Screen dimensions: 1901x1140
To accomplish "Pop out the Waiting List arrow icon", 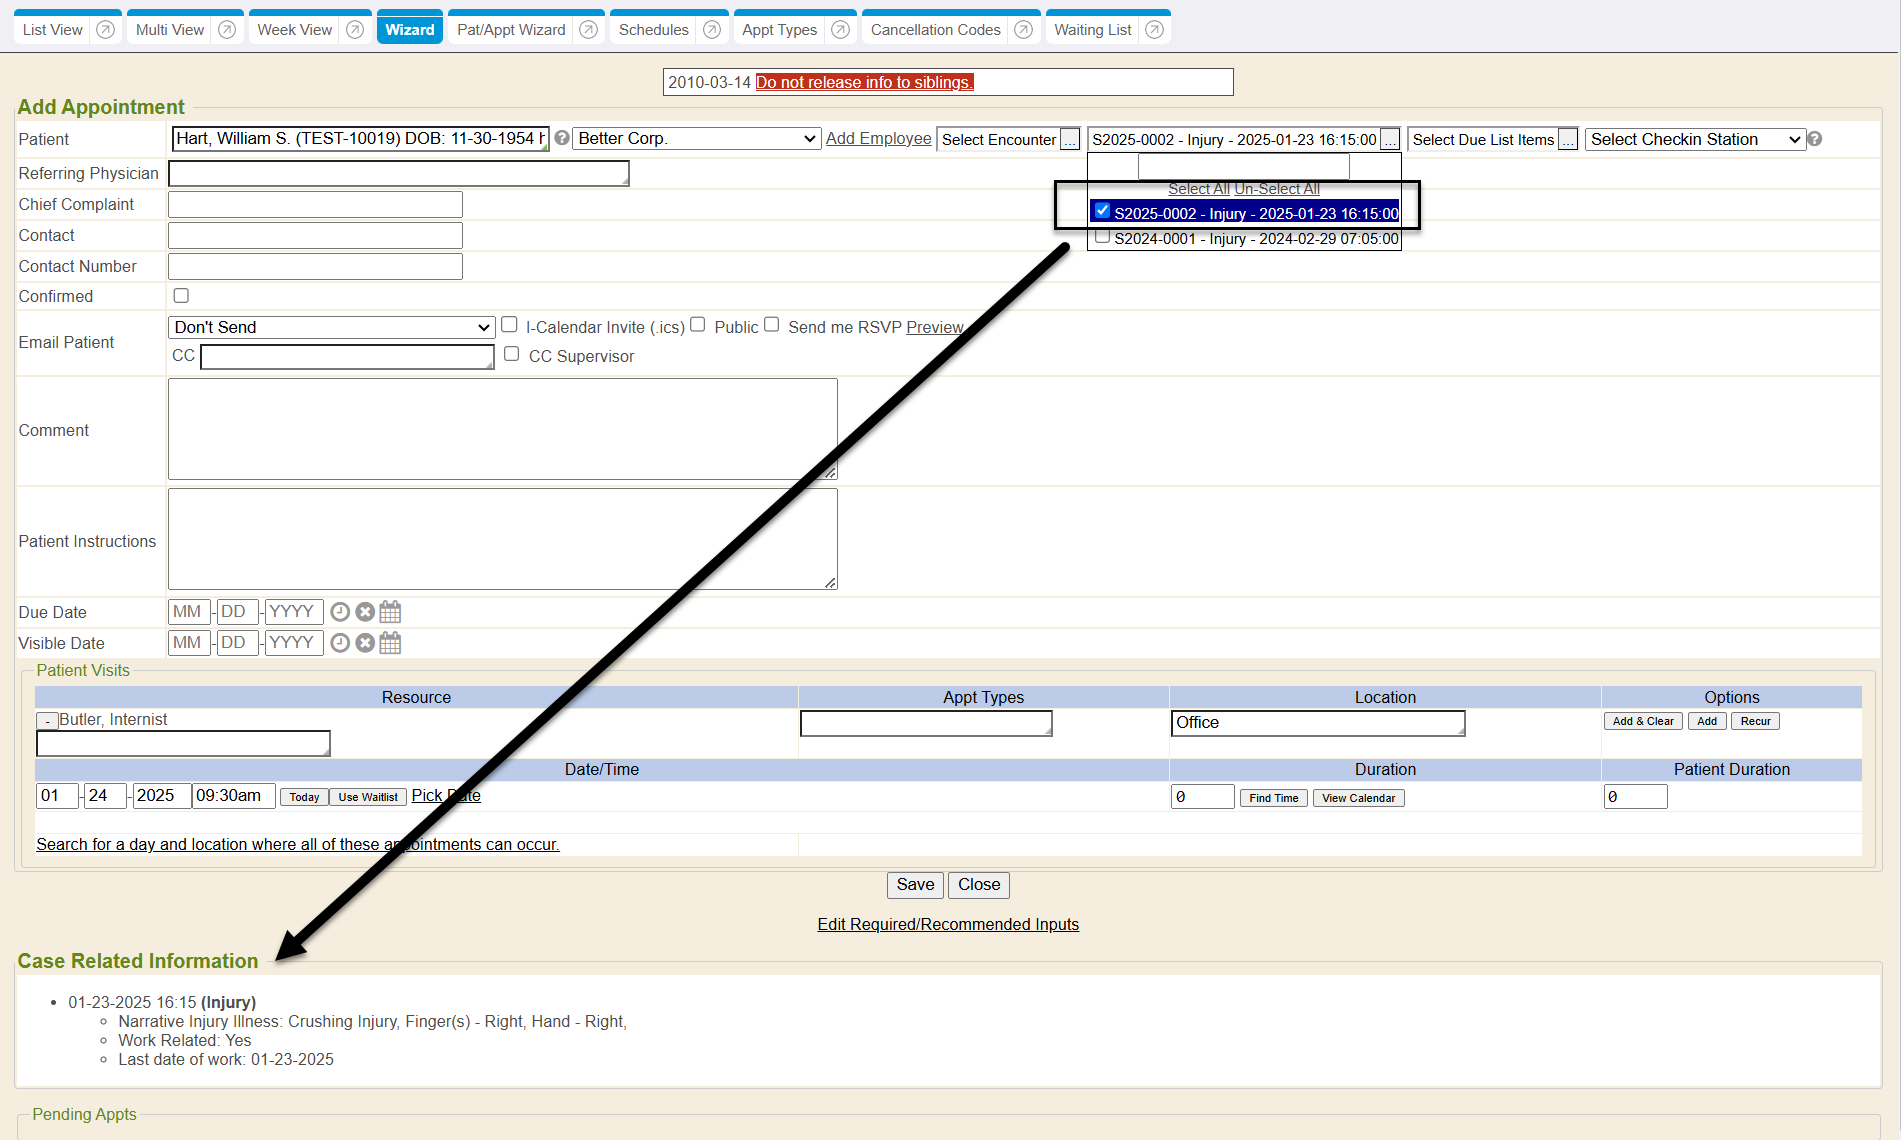I will coord(1154,30).
